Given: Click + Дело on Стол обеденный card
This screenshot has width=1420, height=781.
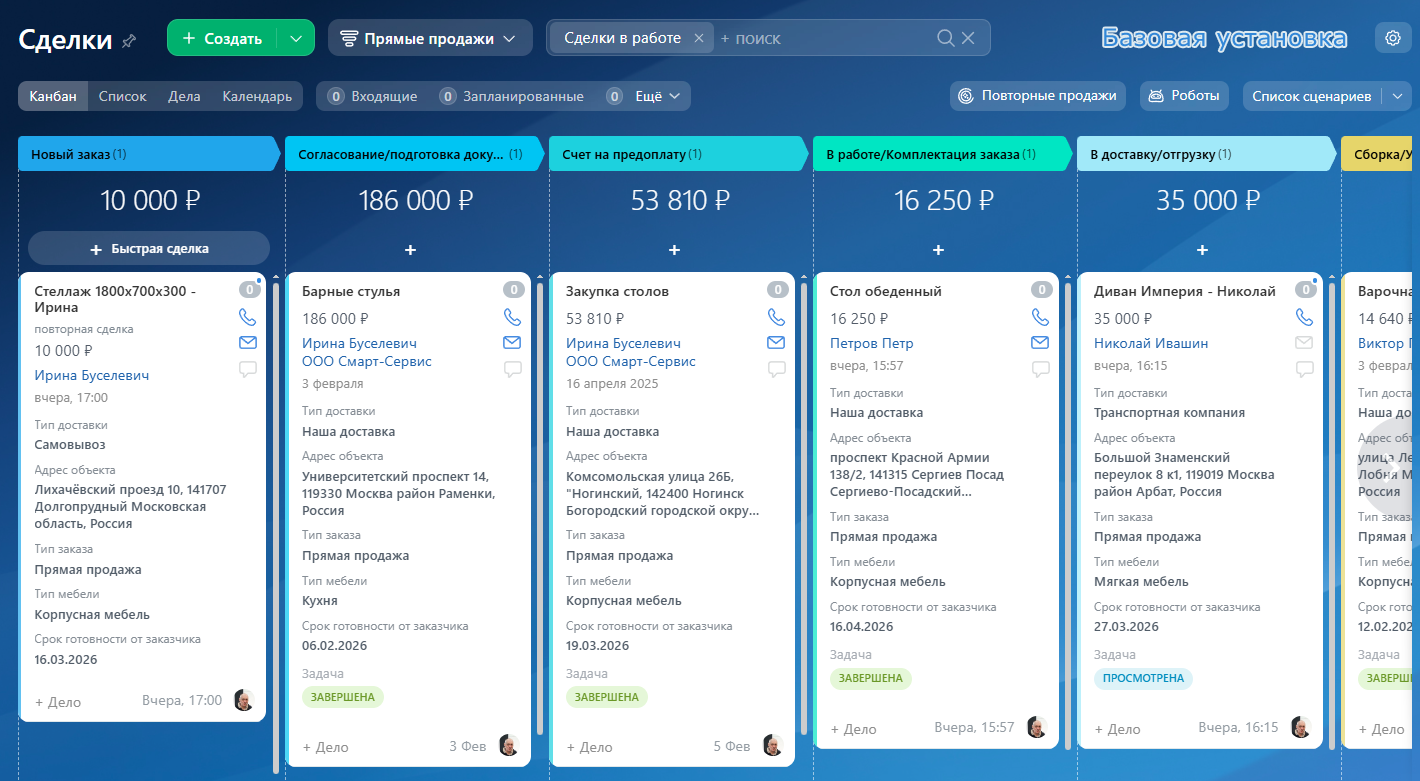Looking at the screenshot, I should coord(853,729).
